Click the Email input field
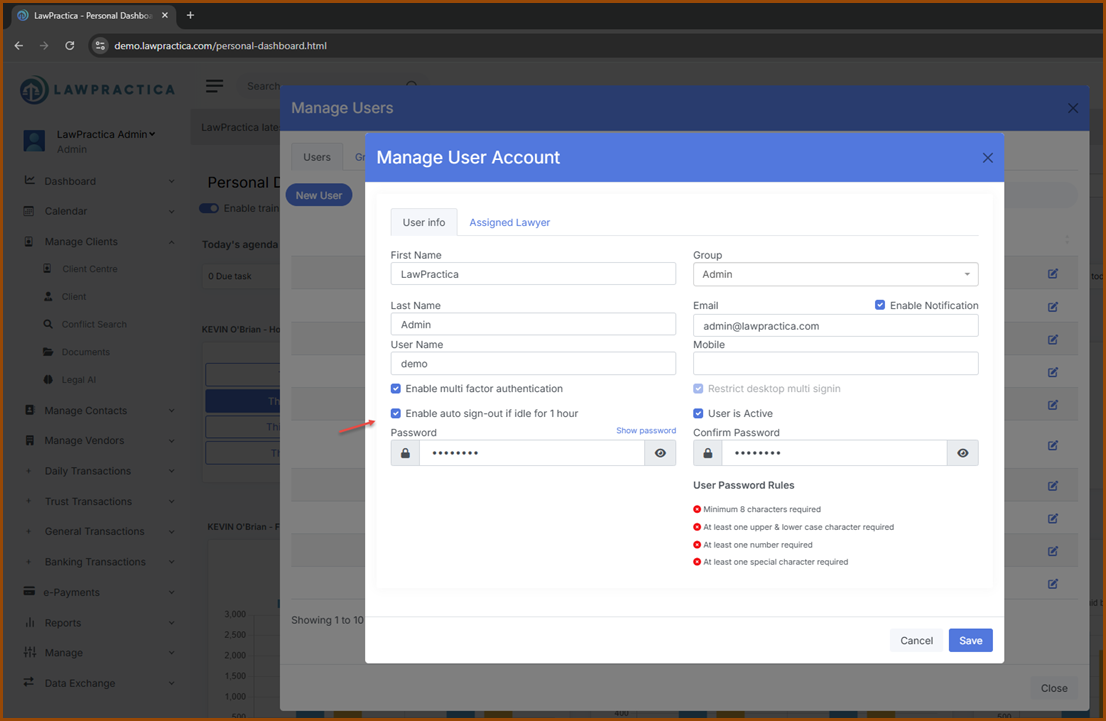Screen dimensions: 1106x721 (835, 326)
